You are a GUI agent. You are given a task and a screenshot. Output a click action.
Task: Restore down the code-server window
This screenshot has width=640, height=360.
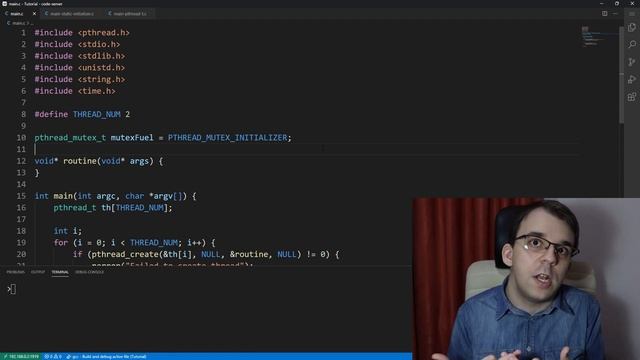617,3
